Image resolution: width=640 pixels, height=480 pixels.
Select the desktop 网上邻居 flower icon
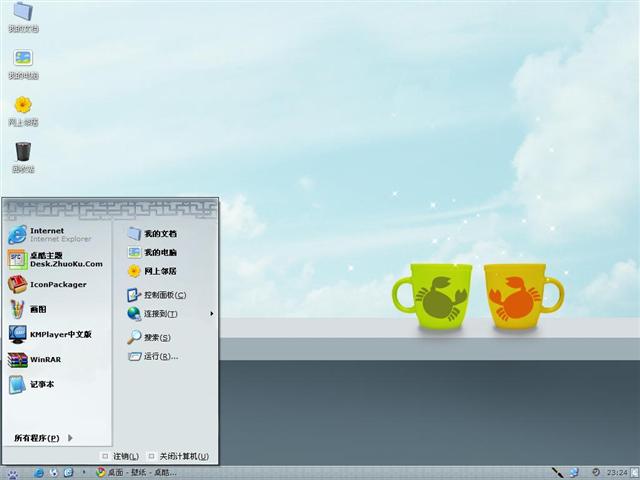pos(23,111)
